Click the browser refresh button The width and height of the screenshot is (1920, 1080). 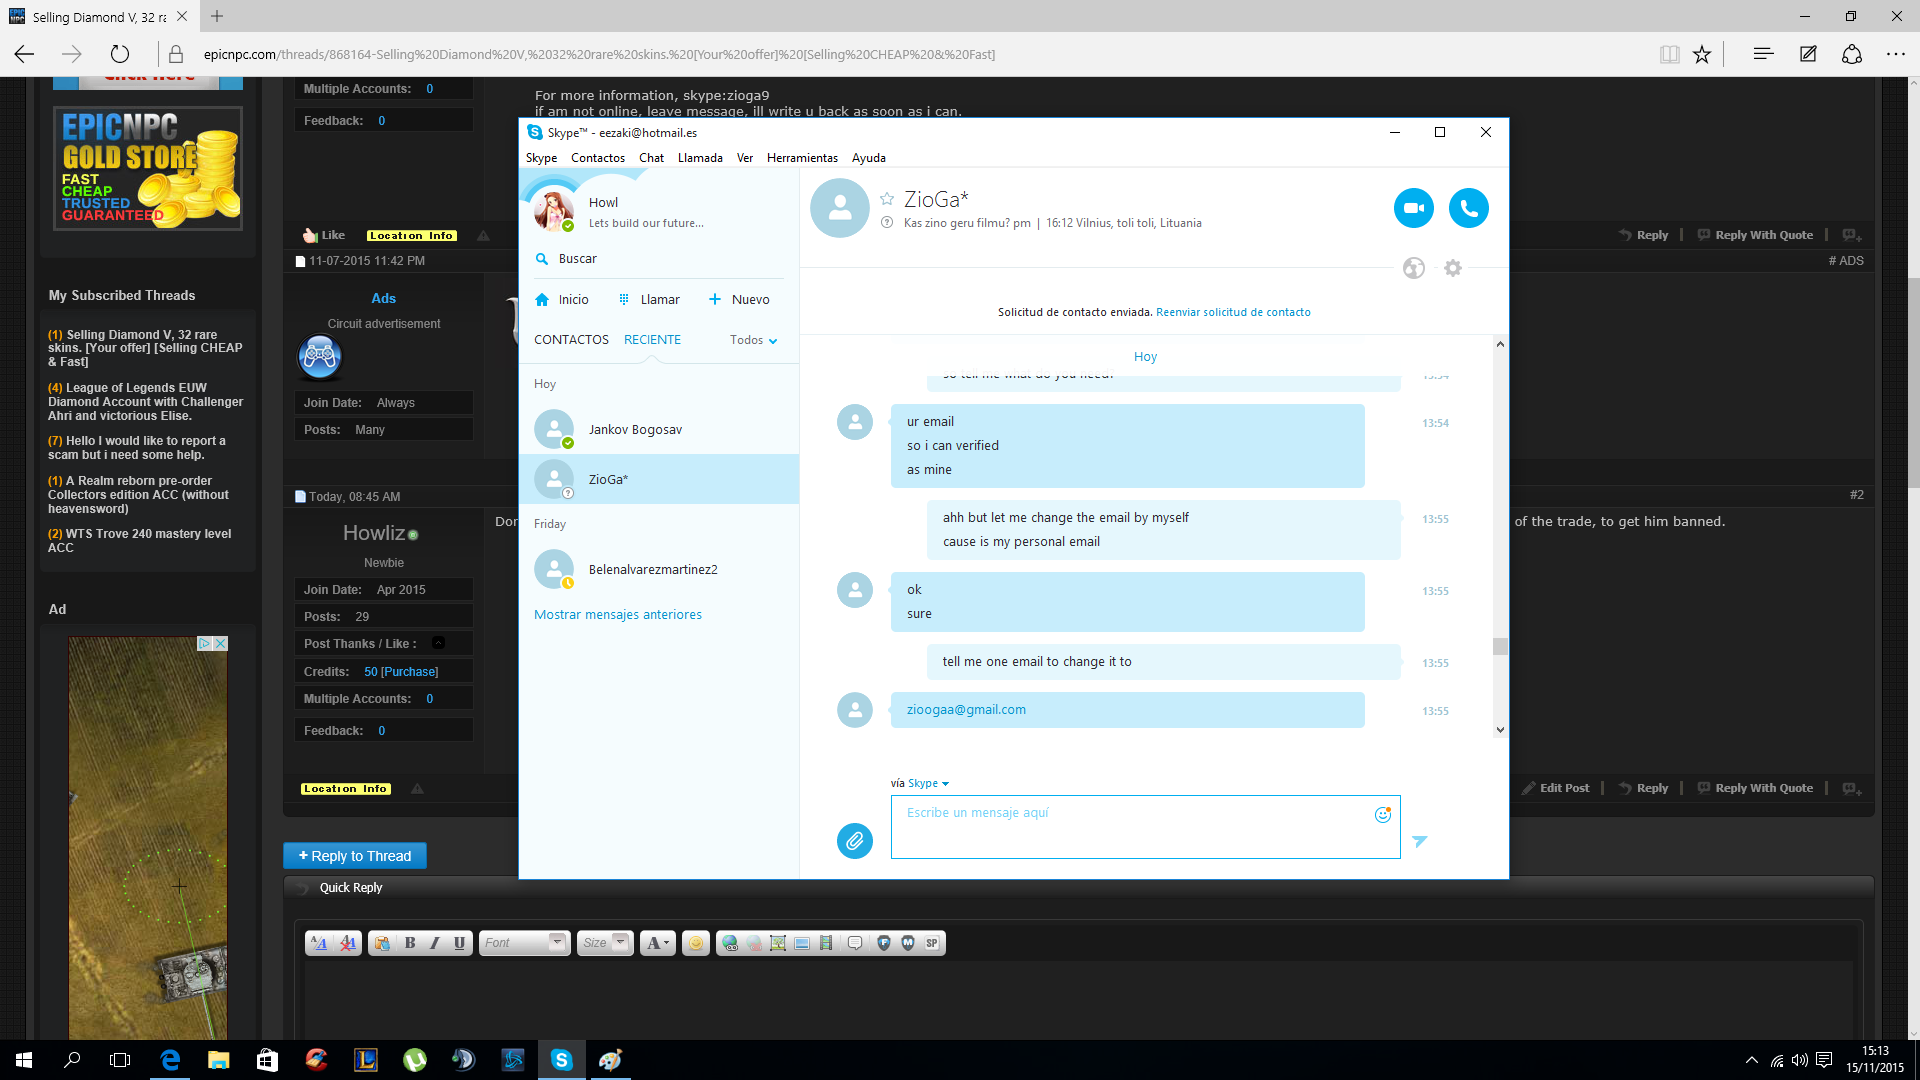pos(120,55)
